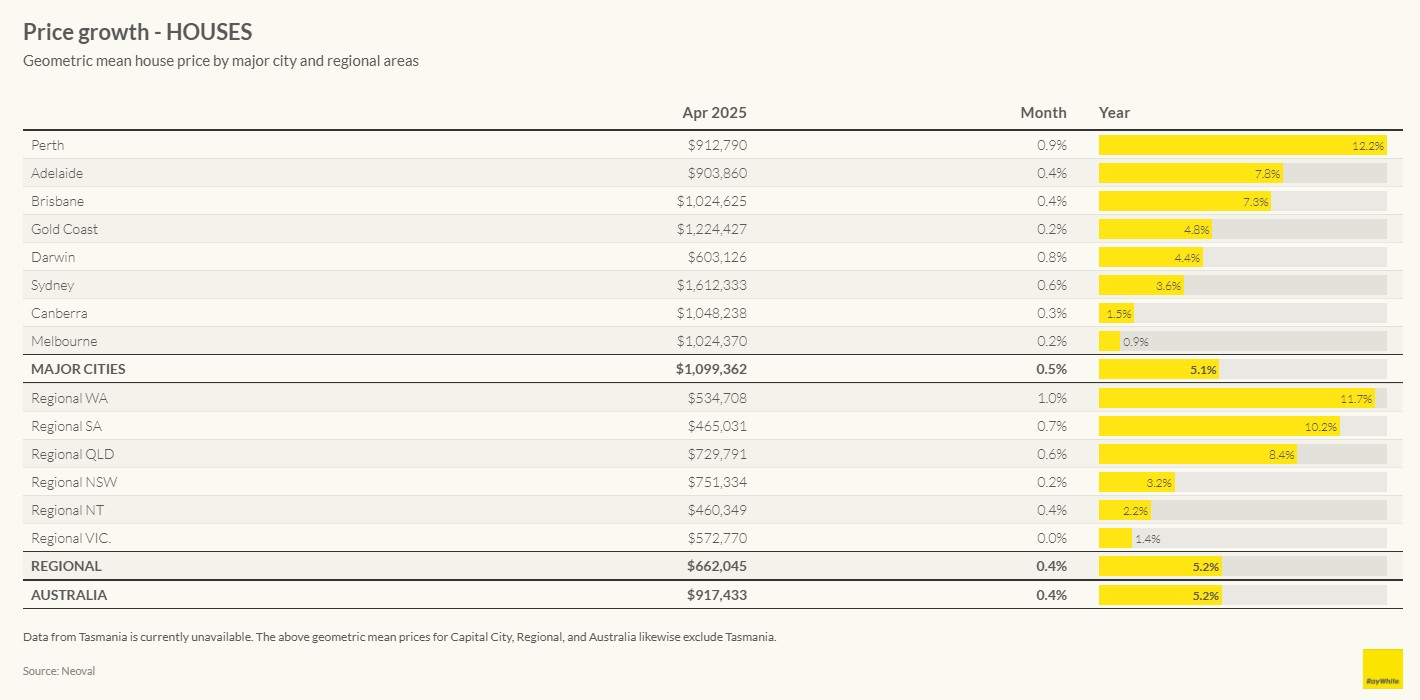Click the MAJOR CITIES summary row label

[78, 369]
